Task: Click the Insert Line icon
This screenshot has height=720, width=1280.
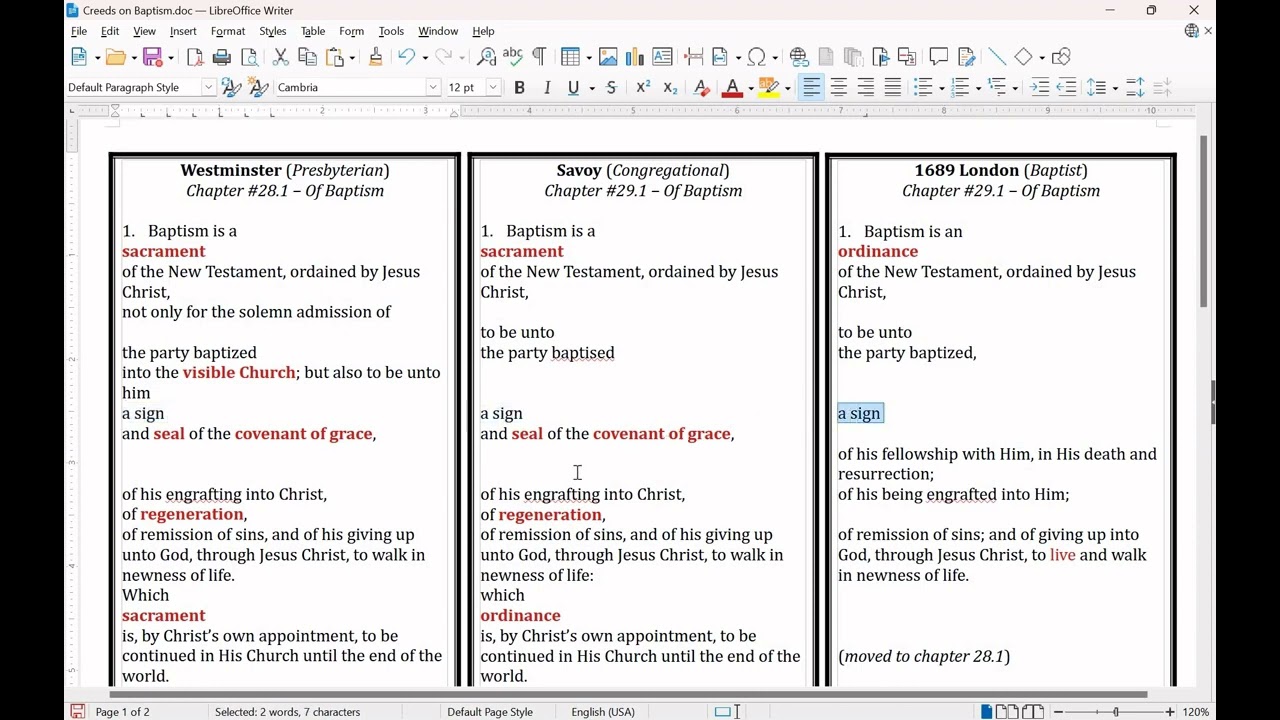Action: 997,57
